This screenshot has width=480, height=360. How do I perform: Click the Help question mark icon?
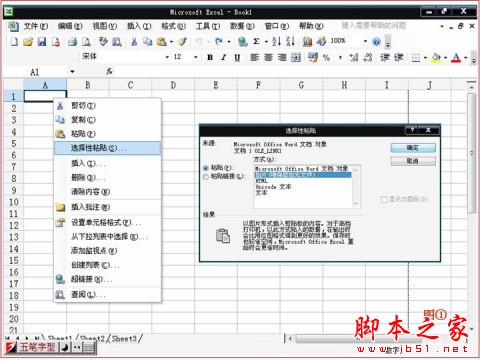(376, 41)
